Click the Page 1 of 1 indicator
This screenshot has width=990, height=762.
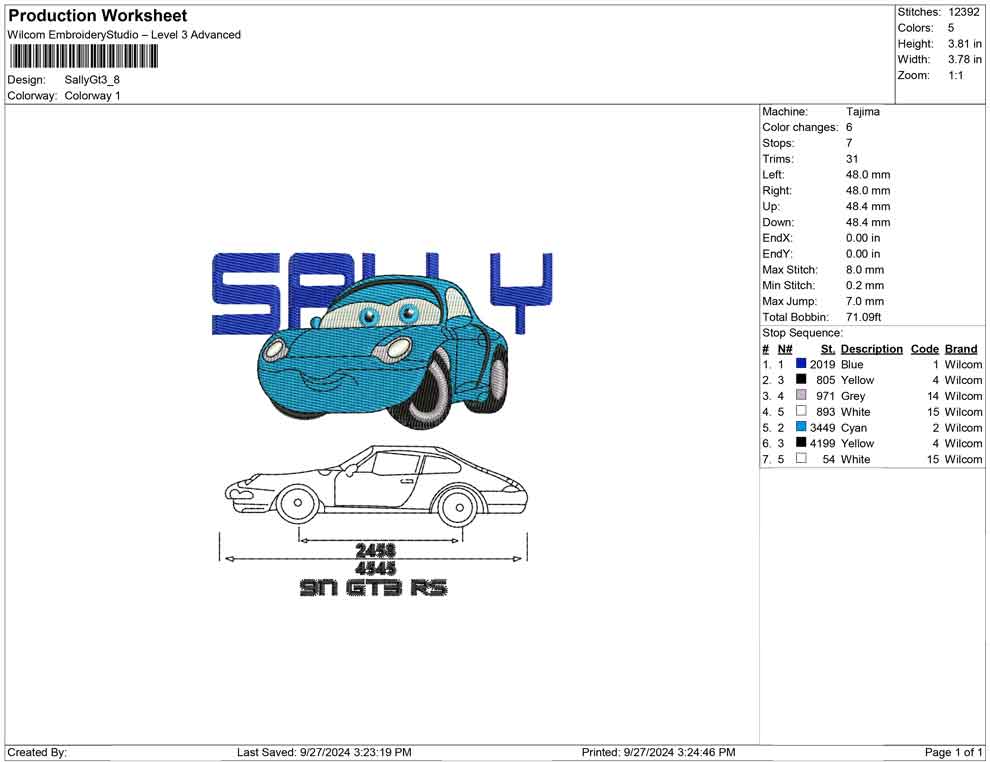[x=953, y=753]
